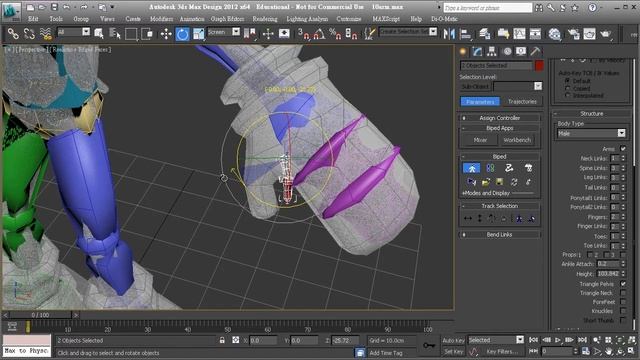Open the Create Selection Set dropdown
Screen dimensions: 640x360
pyautogui.click(x=408, y=31)
